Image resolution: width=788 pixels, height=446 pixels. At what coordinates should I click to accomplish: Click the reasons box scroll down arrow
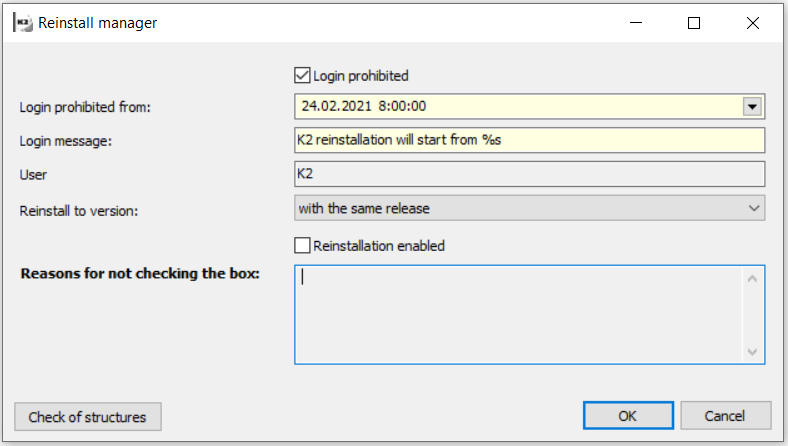753,351
